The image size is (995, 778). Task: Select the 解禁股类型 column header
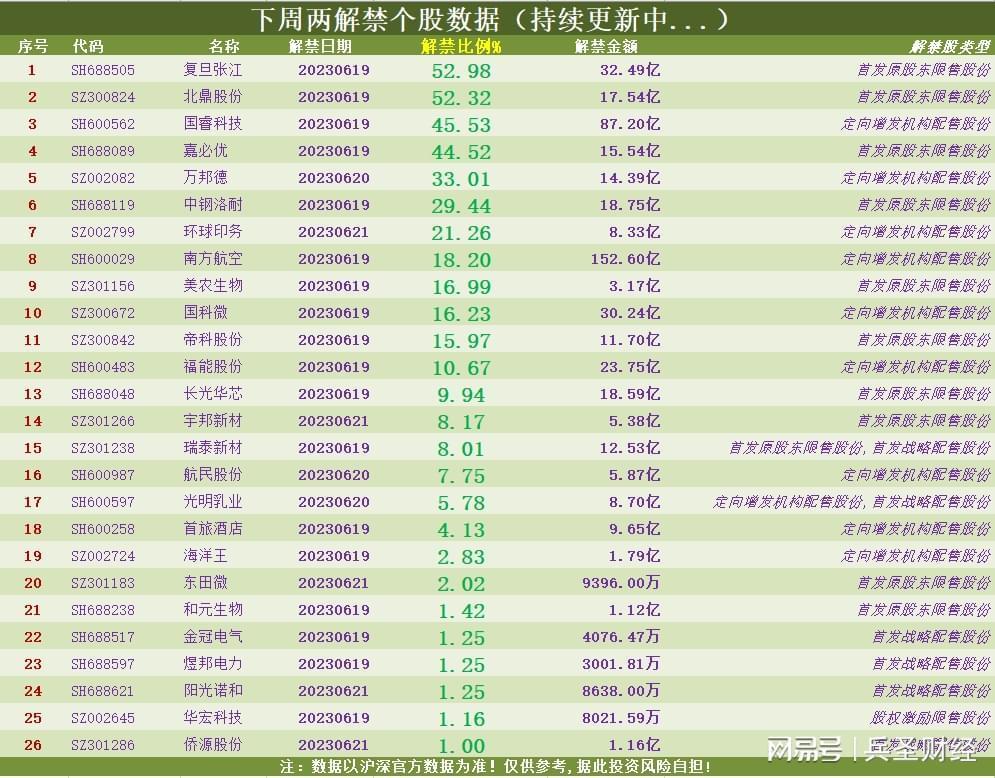(950, 46)
